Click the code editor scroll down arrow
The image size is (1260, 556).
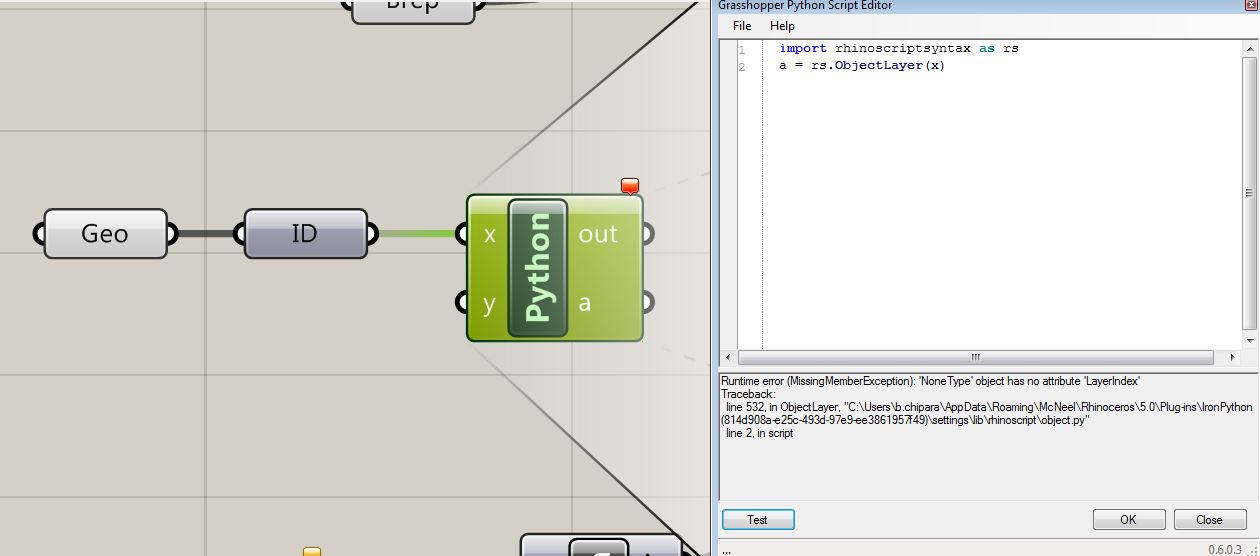[1249, 341]
